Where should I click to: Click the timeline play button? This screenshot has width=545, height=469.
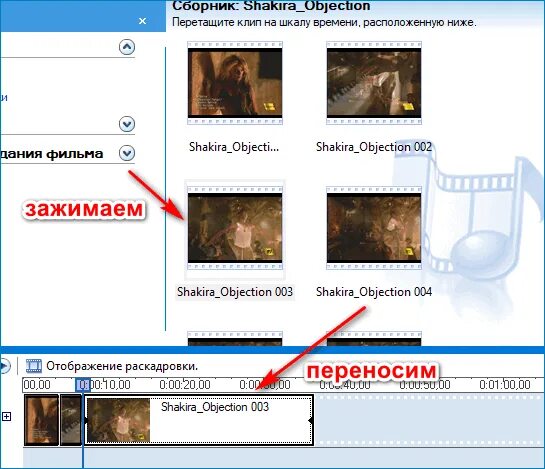click(5, 366)
